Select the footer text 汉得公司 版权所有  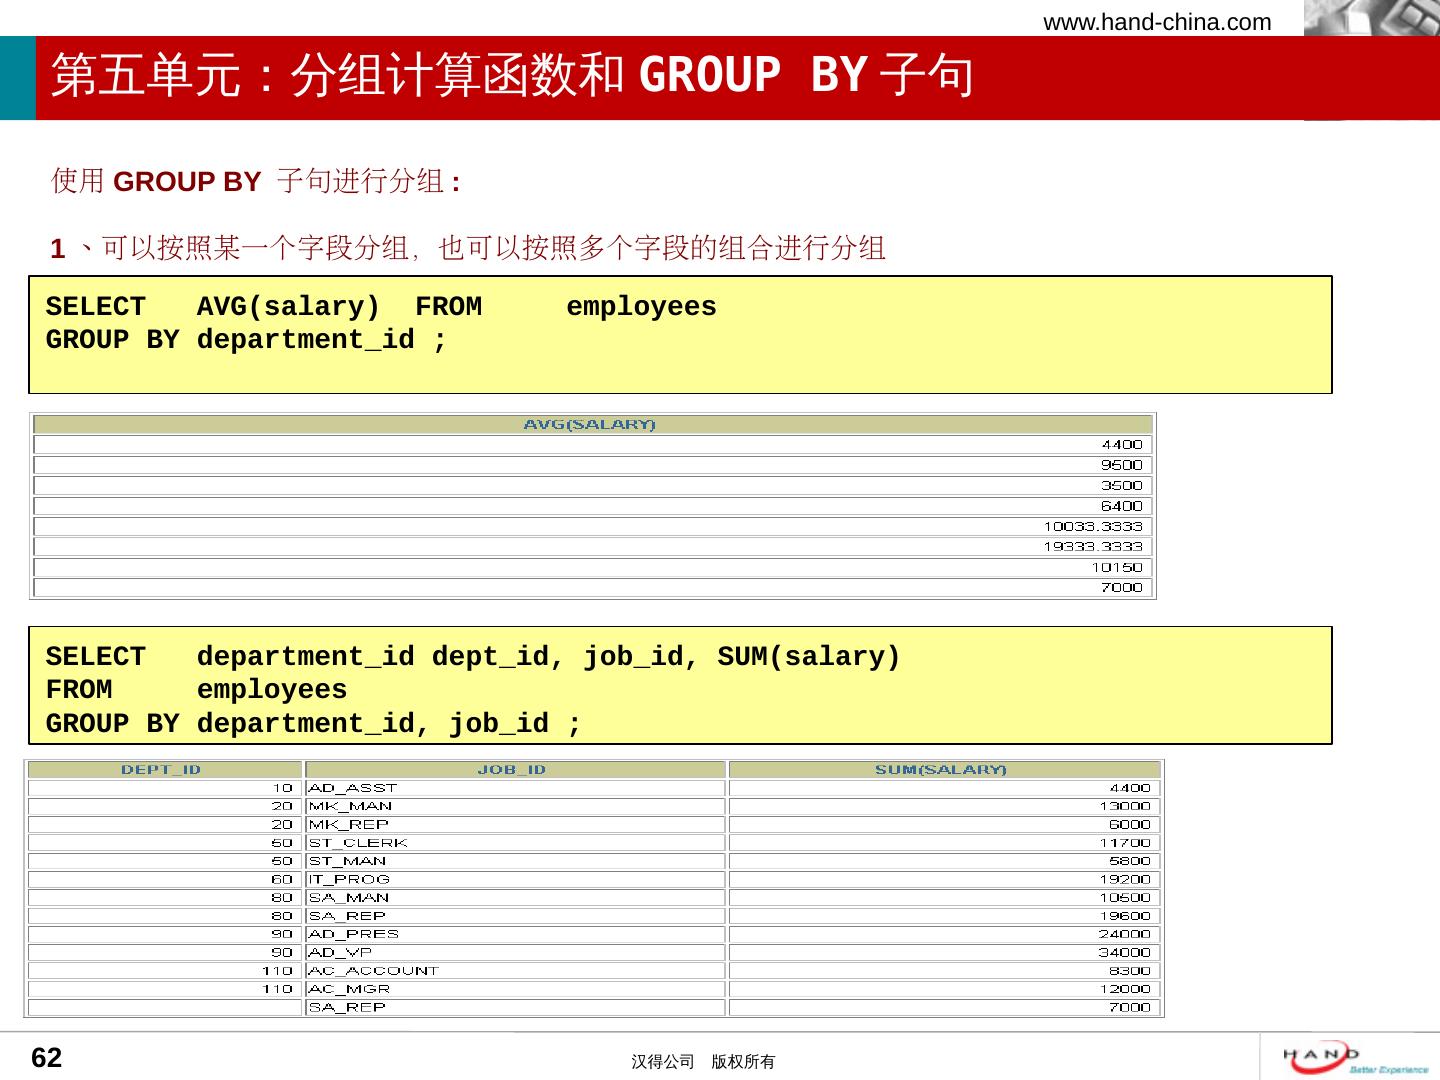pyautogui.click(x=703, y=1062)
